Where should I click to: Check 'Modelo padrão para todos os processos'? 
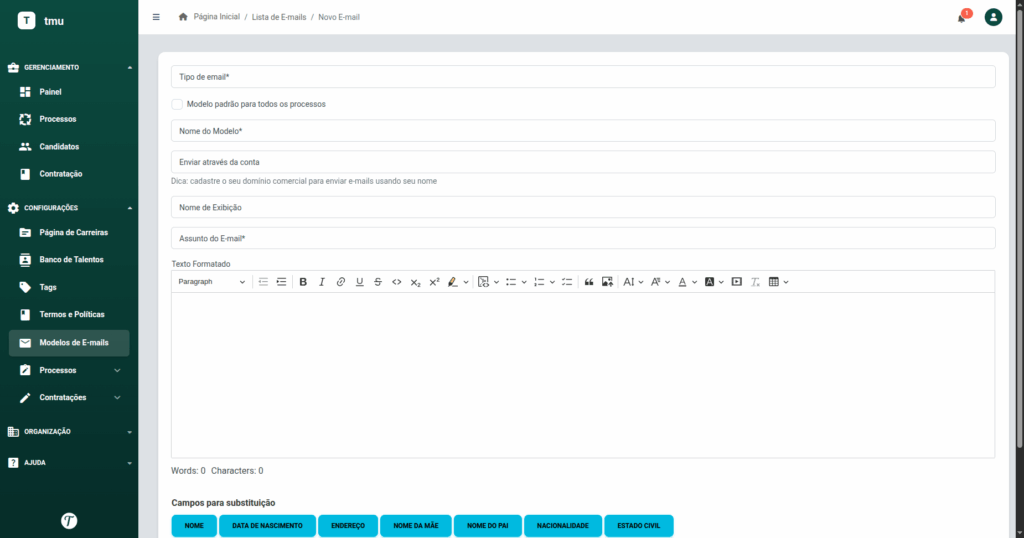click(177, 104)
